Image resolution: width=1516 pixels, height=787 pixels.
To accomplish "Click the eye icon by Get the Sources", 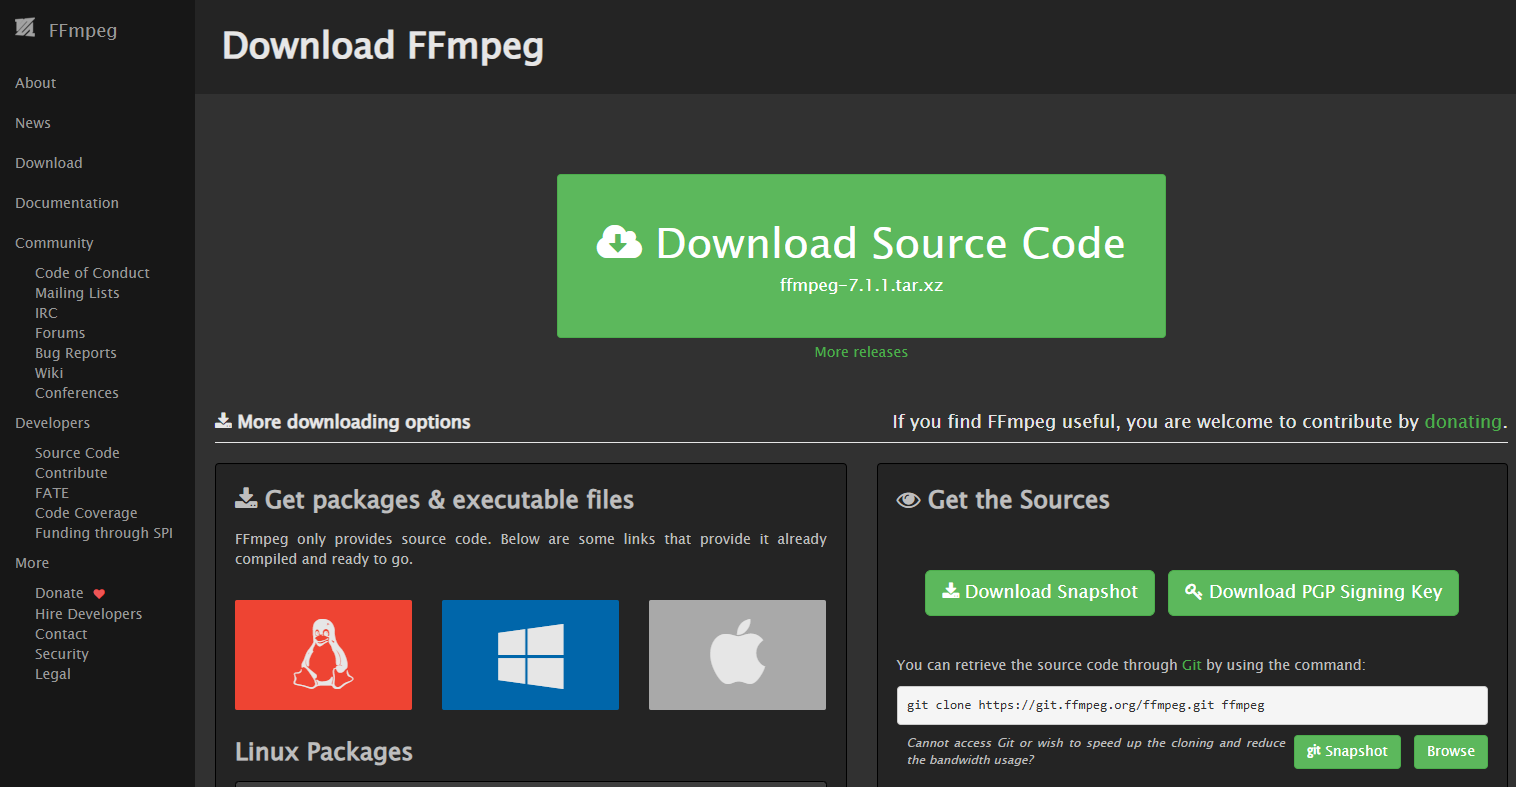I will click(908, 500).
